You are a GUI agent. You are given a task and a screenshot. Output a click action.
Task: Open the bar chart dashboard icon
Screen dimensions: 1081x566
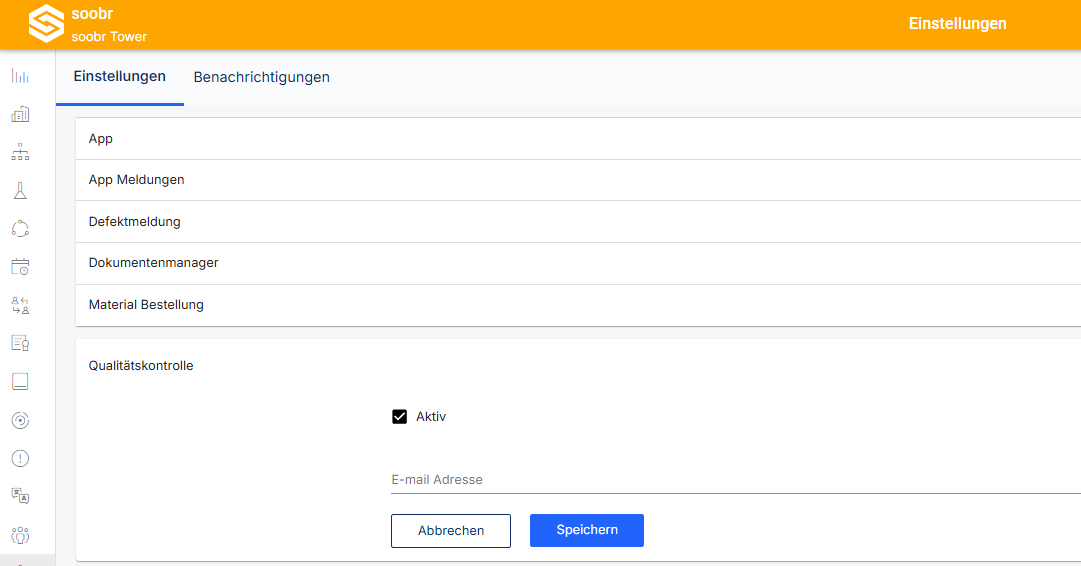click(x=20, y=76)
